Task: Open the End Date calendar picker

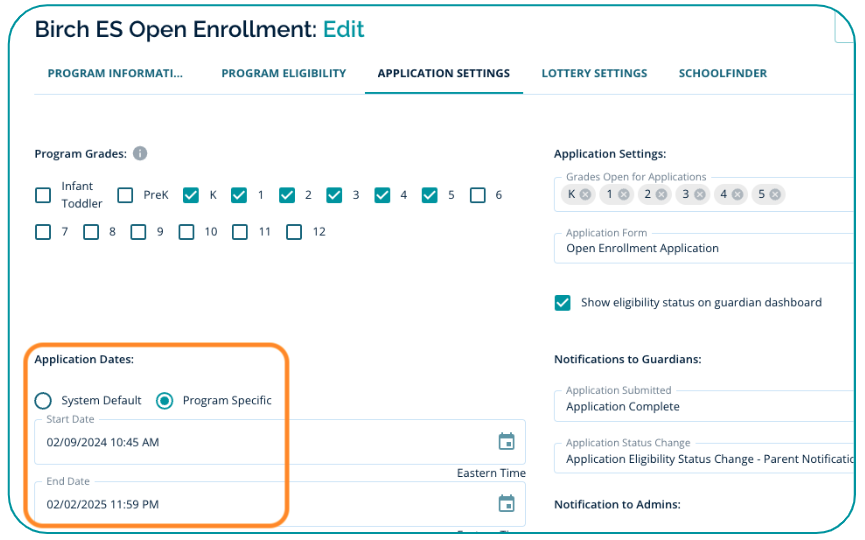Action: coord(506,504)
